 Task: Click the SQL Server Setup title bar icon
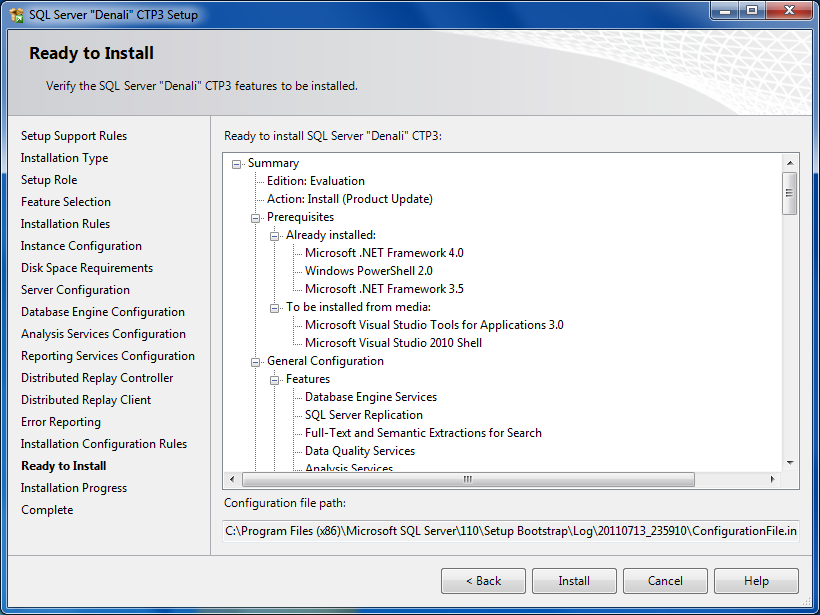[x=17, y=15]
